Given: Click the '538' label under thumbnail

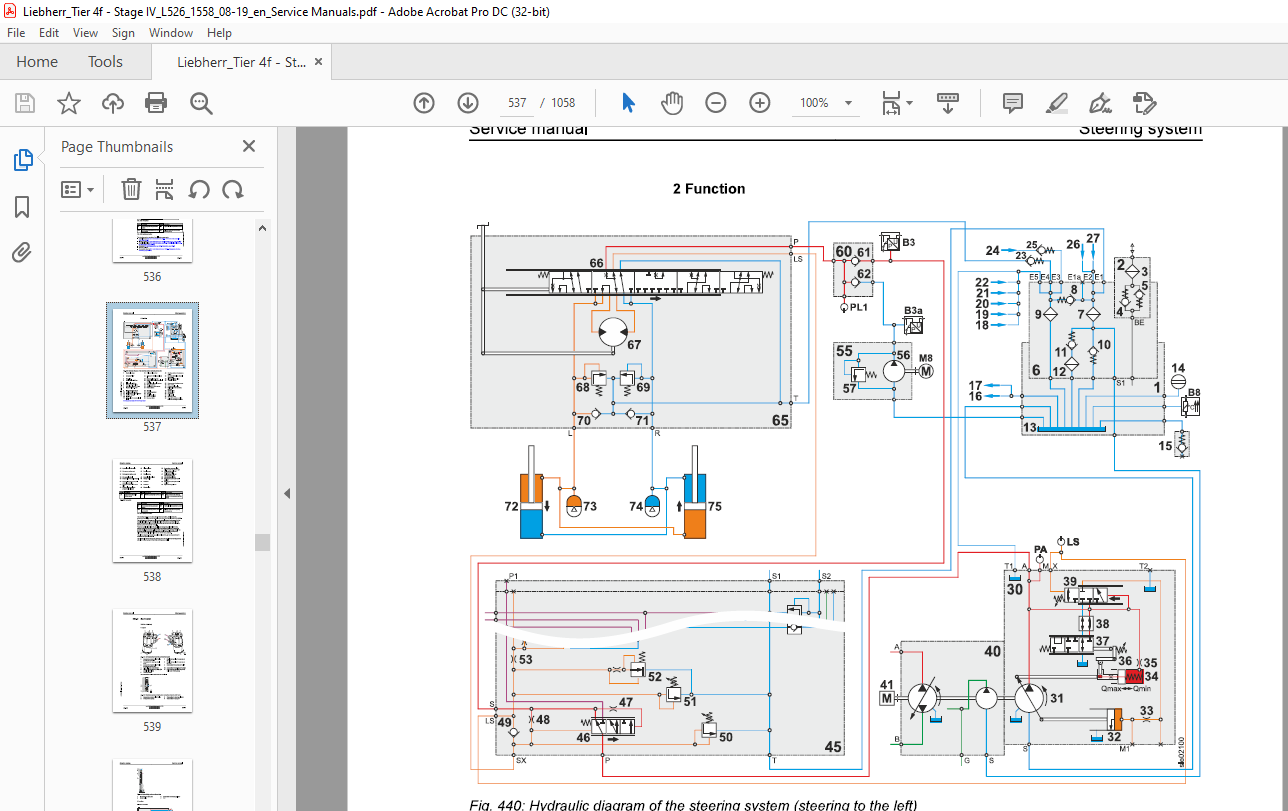Looking at the screenshot, I should click(152, 577).
